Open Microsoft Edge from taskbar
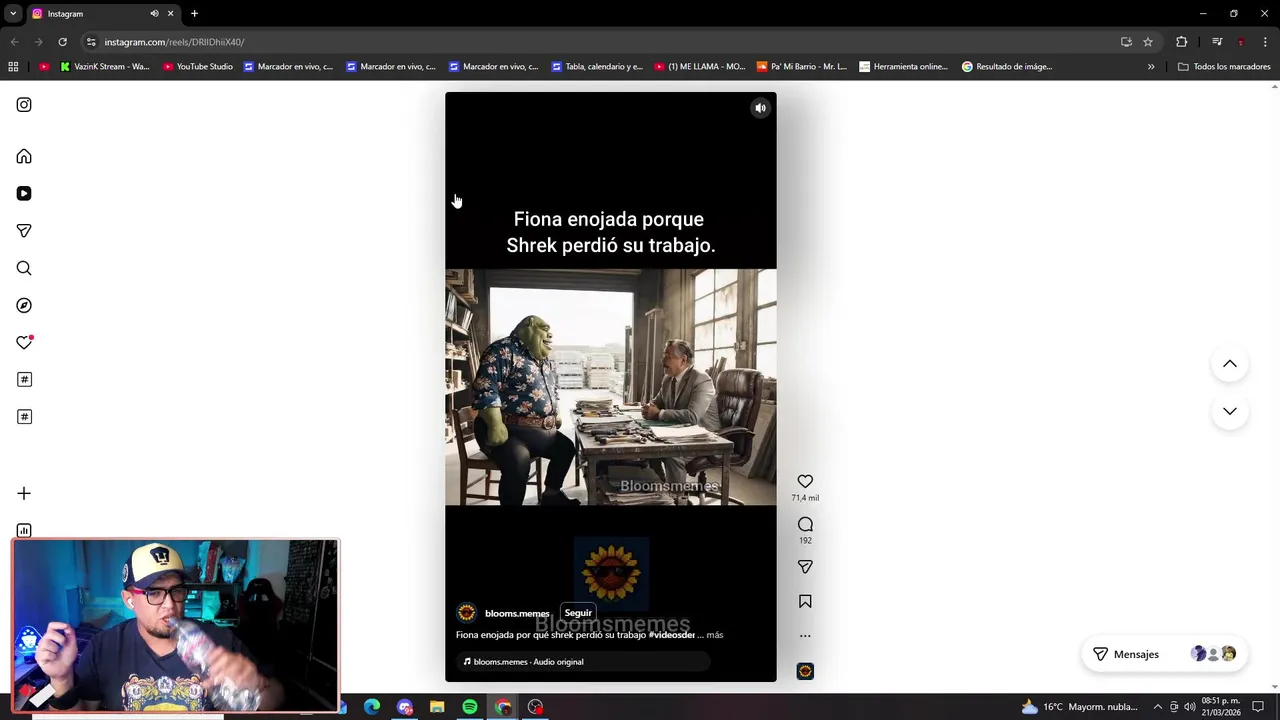This screenshot has width=1280, height=720. (372, 707)
